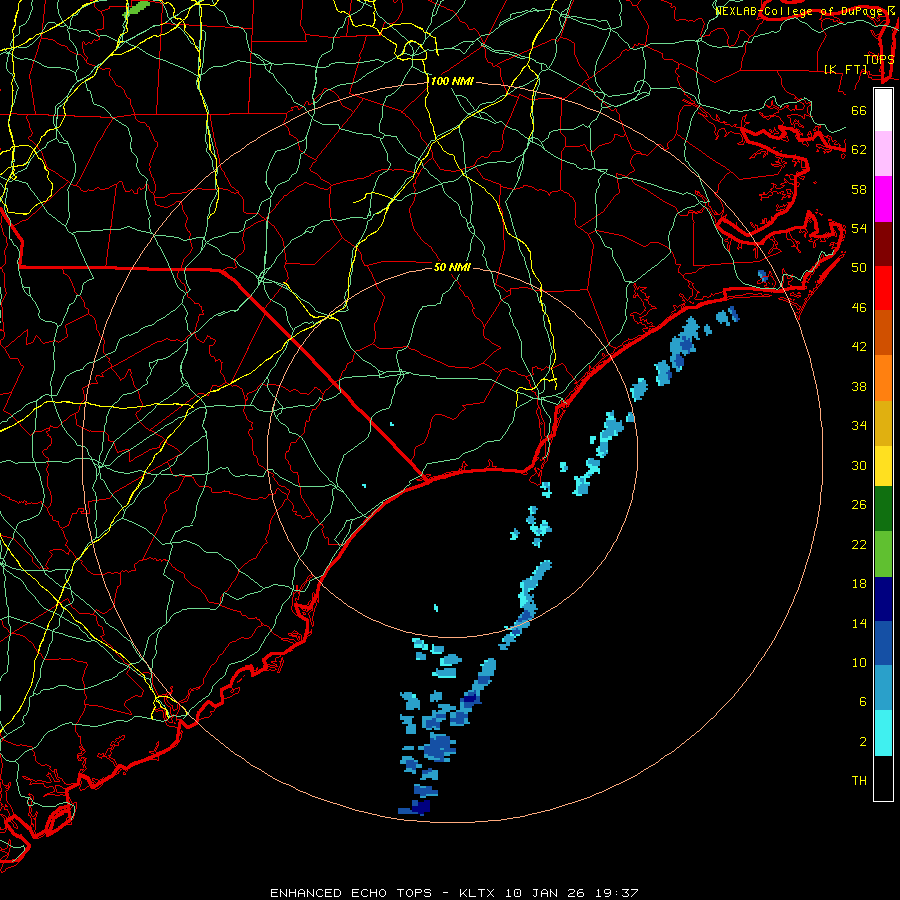
Task: Click the 10 JAN 26 date text
Action: coord(544,893)
